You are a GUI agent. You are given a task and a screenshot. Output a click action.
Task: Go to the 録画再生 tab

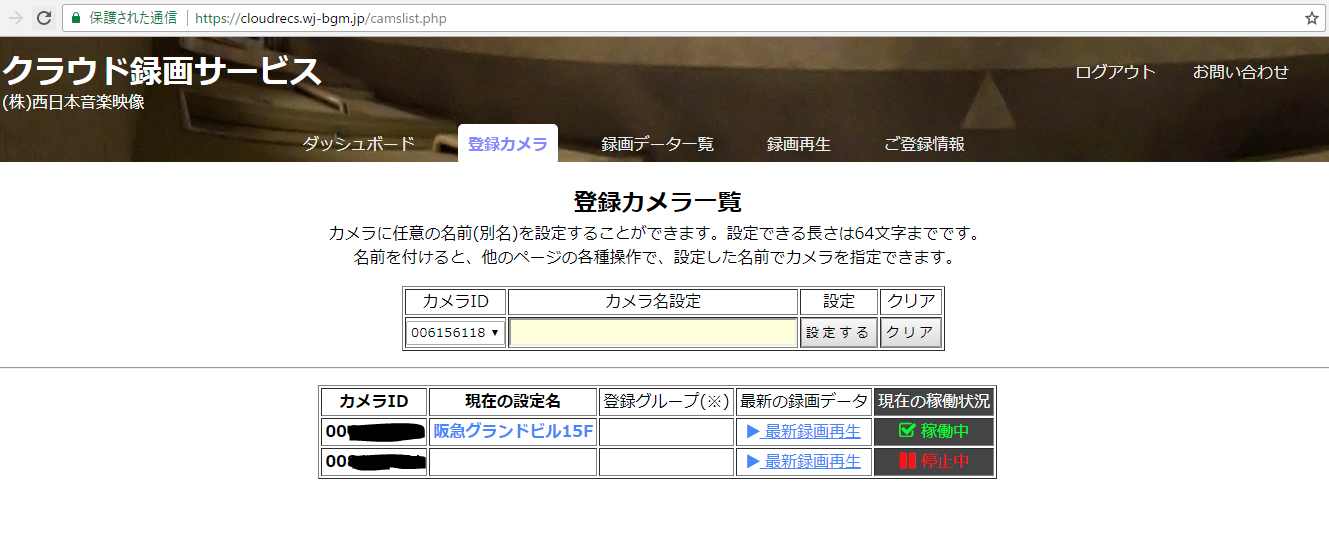(x=798, y=144)
